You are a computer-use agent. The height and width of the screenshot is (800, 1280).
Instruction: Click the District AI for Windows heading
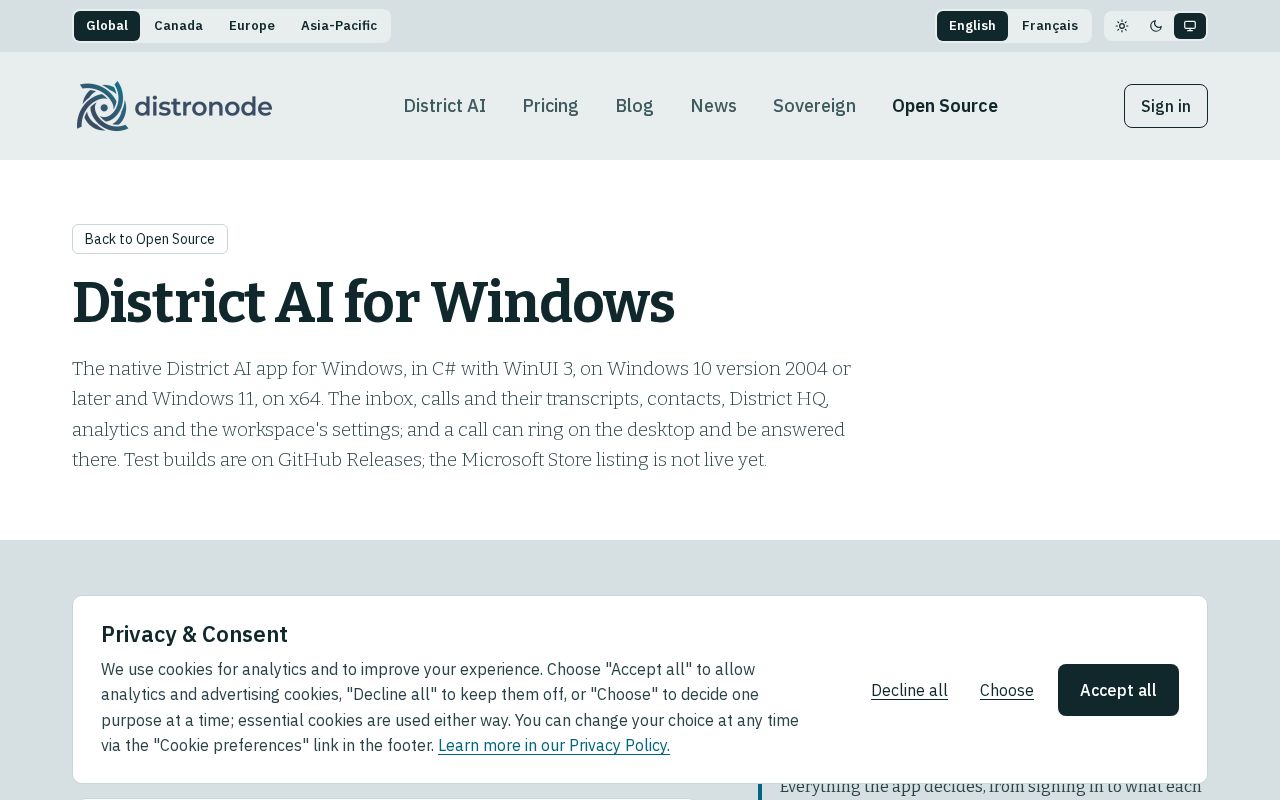[x=373, y=303]
